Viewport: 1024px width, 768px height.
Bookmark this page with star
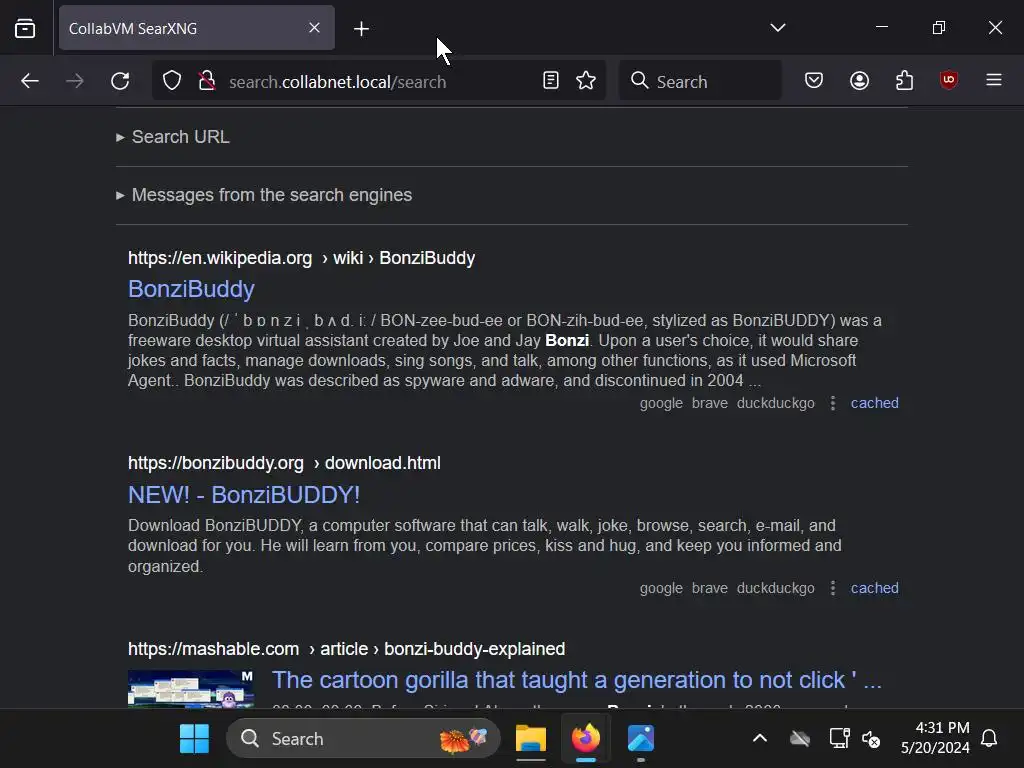[x=586, y=80]
